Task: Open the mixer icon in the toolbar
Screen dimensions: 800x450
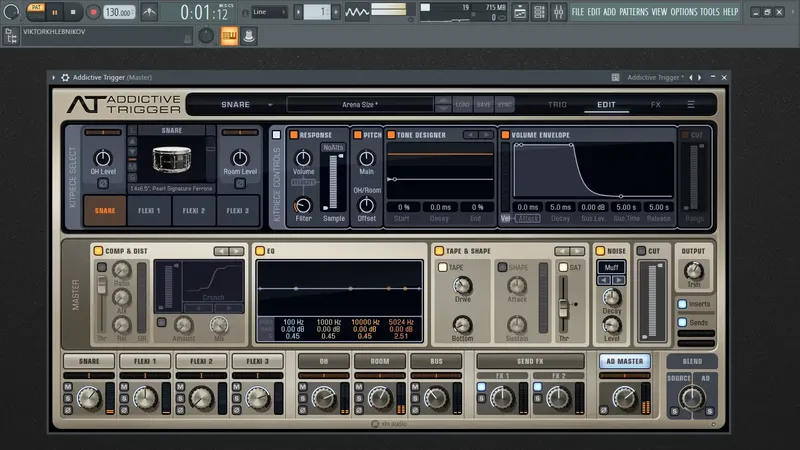Action: pos(558,12)
